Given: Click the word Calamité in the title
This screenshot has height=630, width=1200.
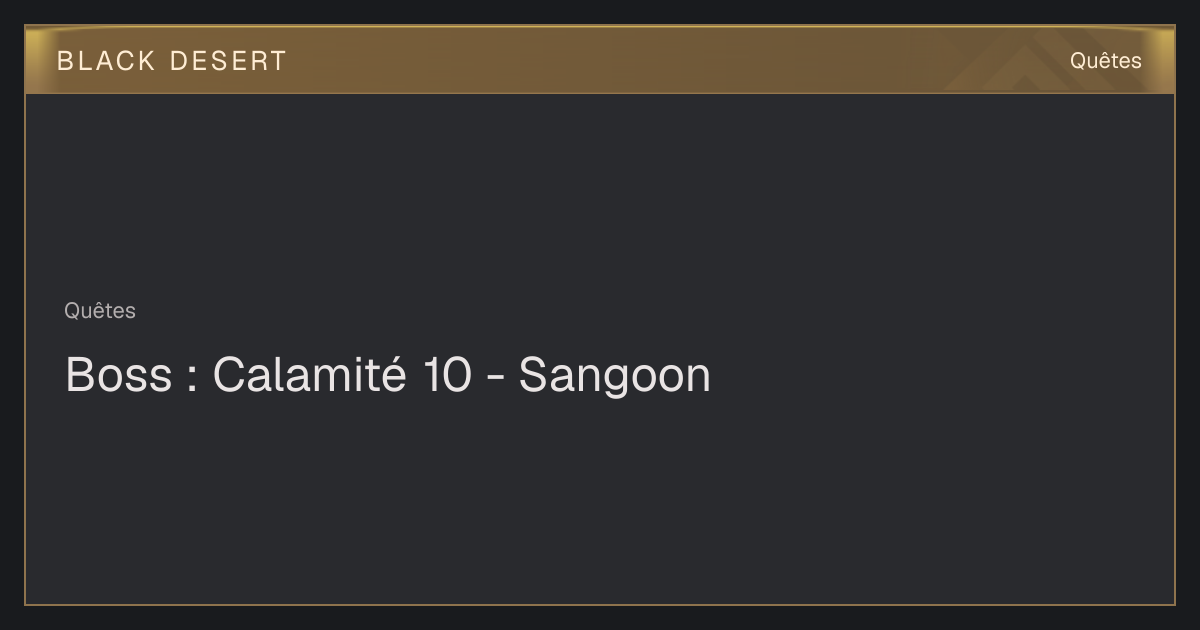Looking at the screenshot, I should coord(309,375).
